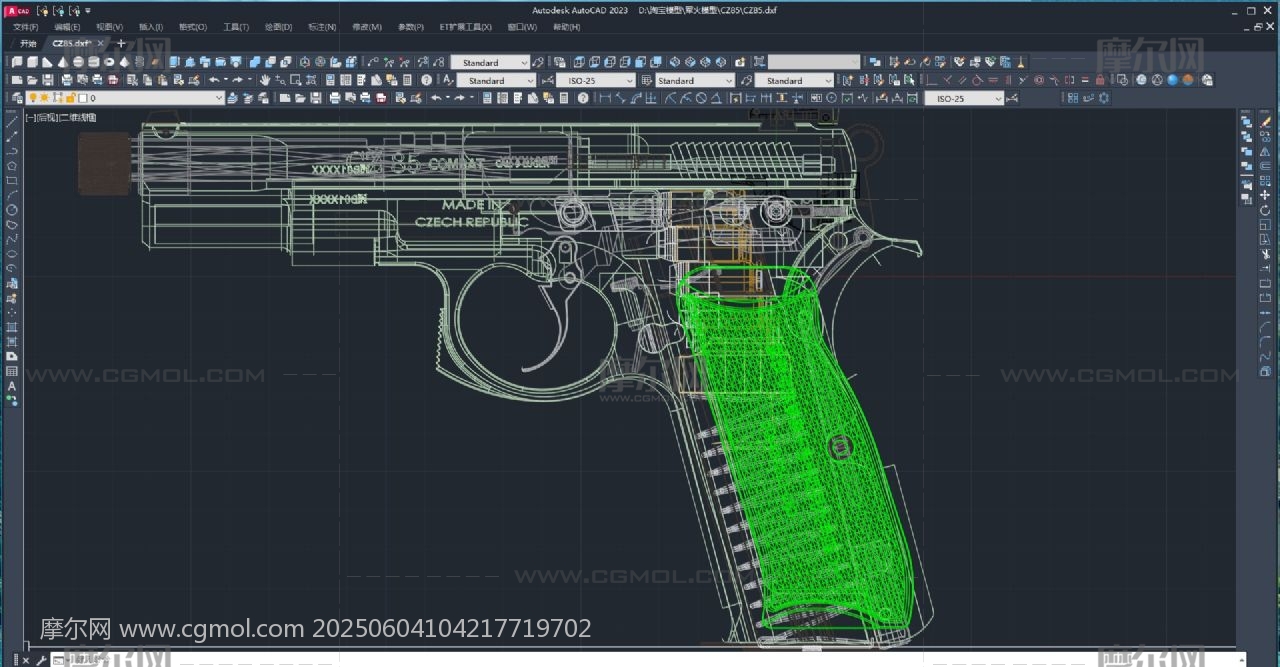This screenshot has width=1280, height=667.
Task: Select the Multiline Text tool
Action: tap(12, 386)
